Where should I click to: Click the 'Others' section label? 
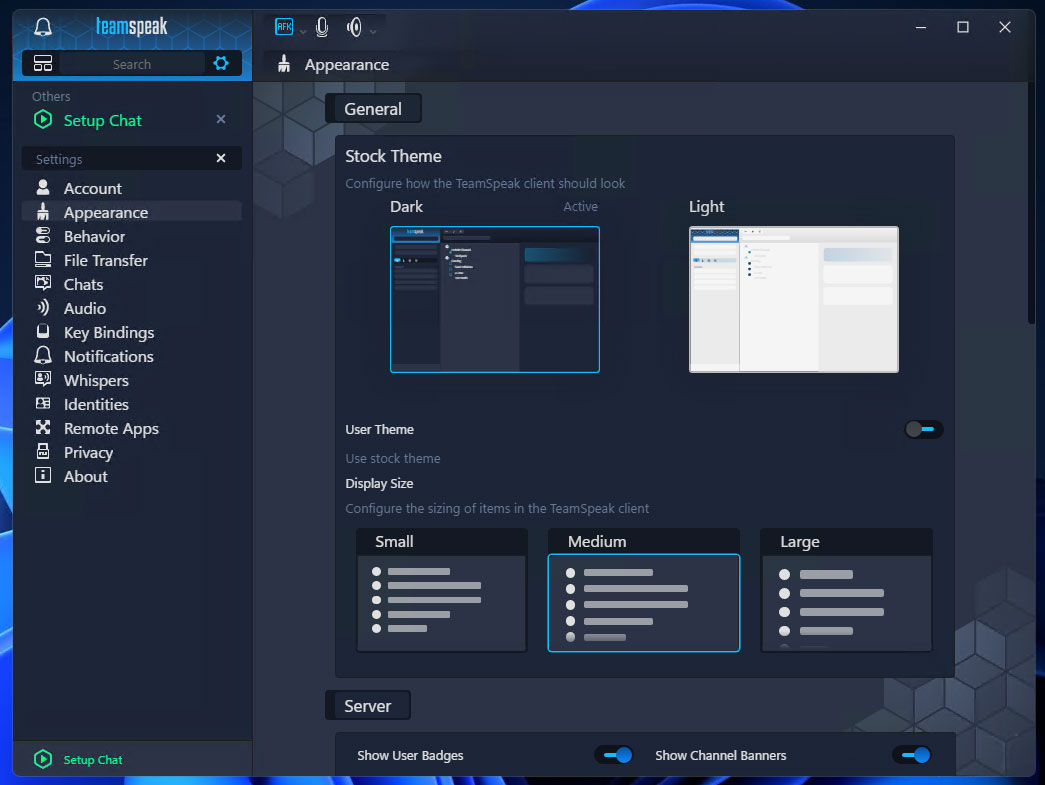point(51,96)
